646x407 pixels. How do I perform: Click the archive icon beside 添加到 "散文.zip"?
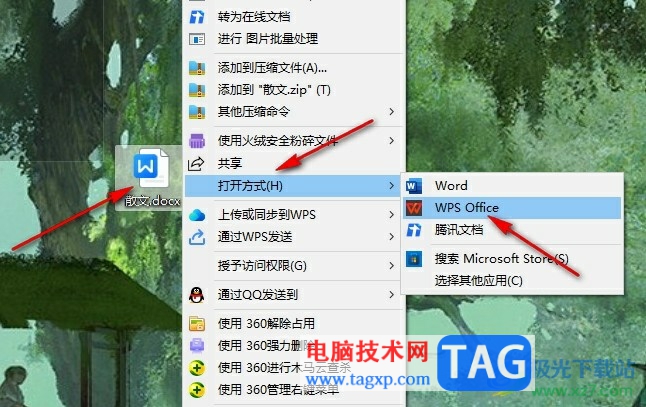point(197,90)
